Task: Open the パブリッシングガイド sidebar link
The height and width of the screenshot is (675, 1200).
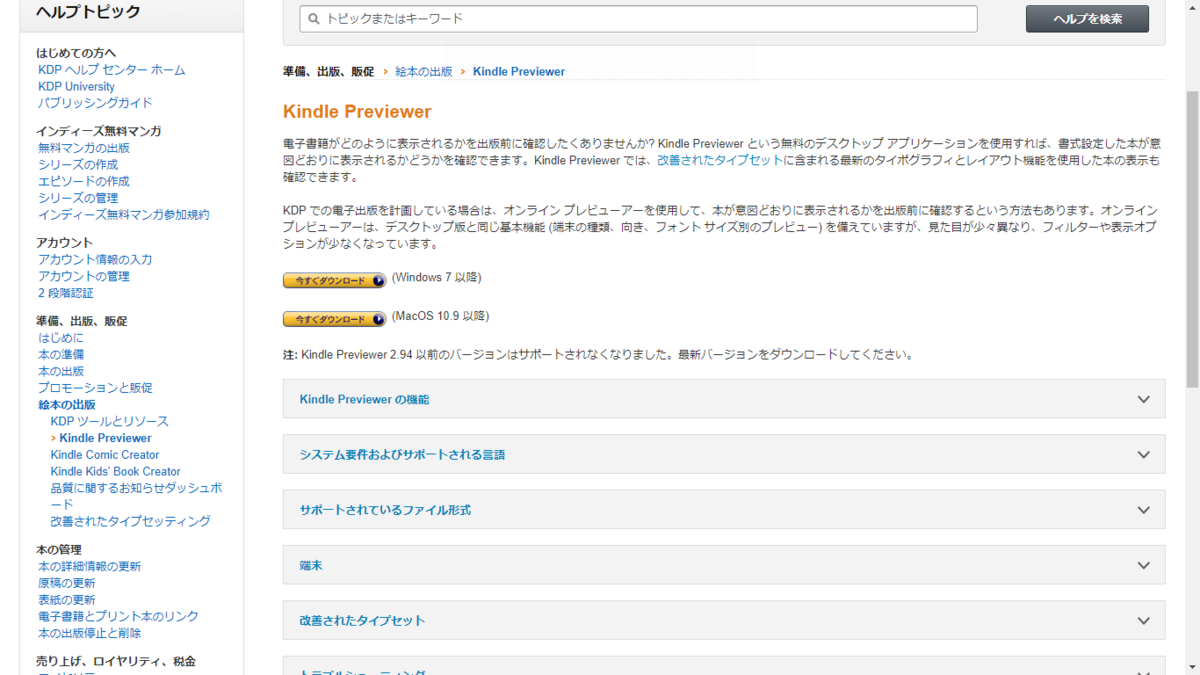Action: (95, 102)
